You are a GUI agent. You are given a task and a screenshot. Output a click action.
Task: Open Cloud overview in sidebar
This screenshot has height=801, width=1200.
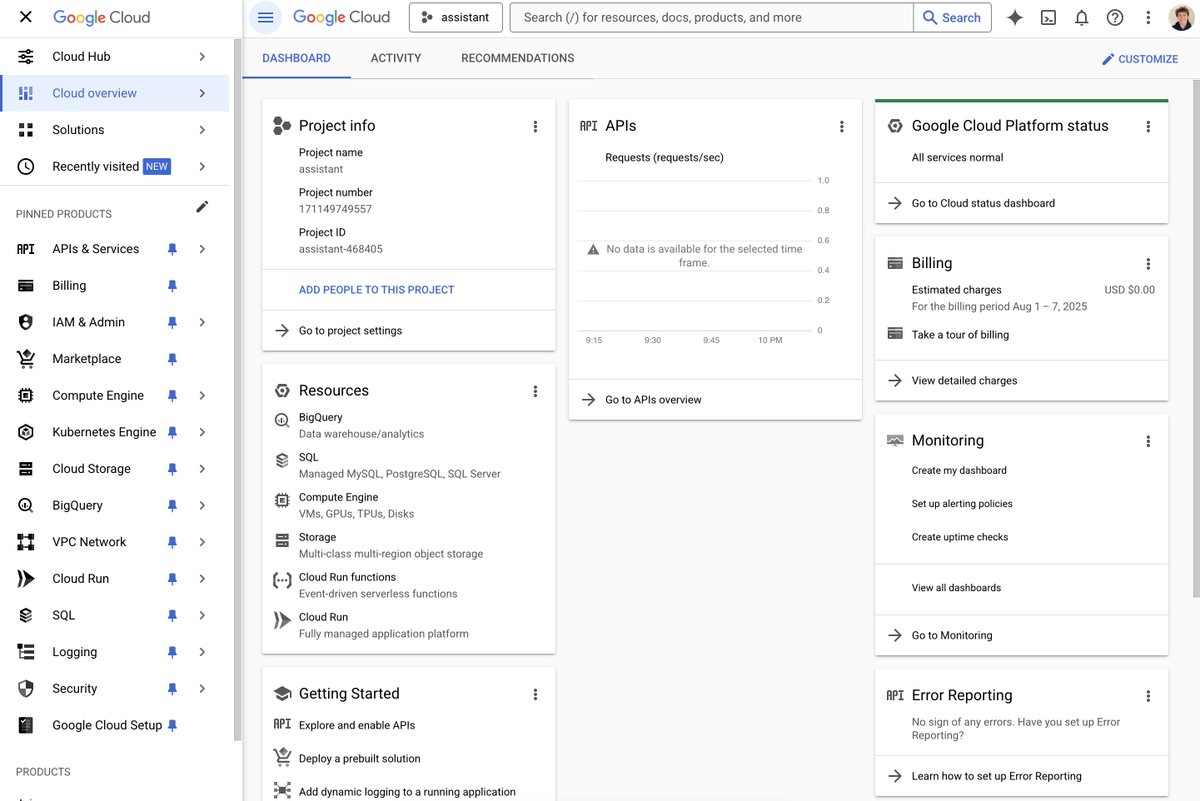tap(115, 93)
